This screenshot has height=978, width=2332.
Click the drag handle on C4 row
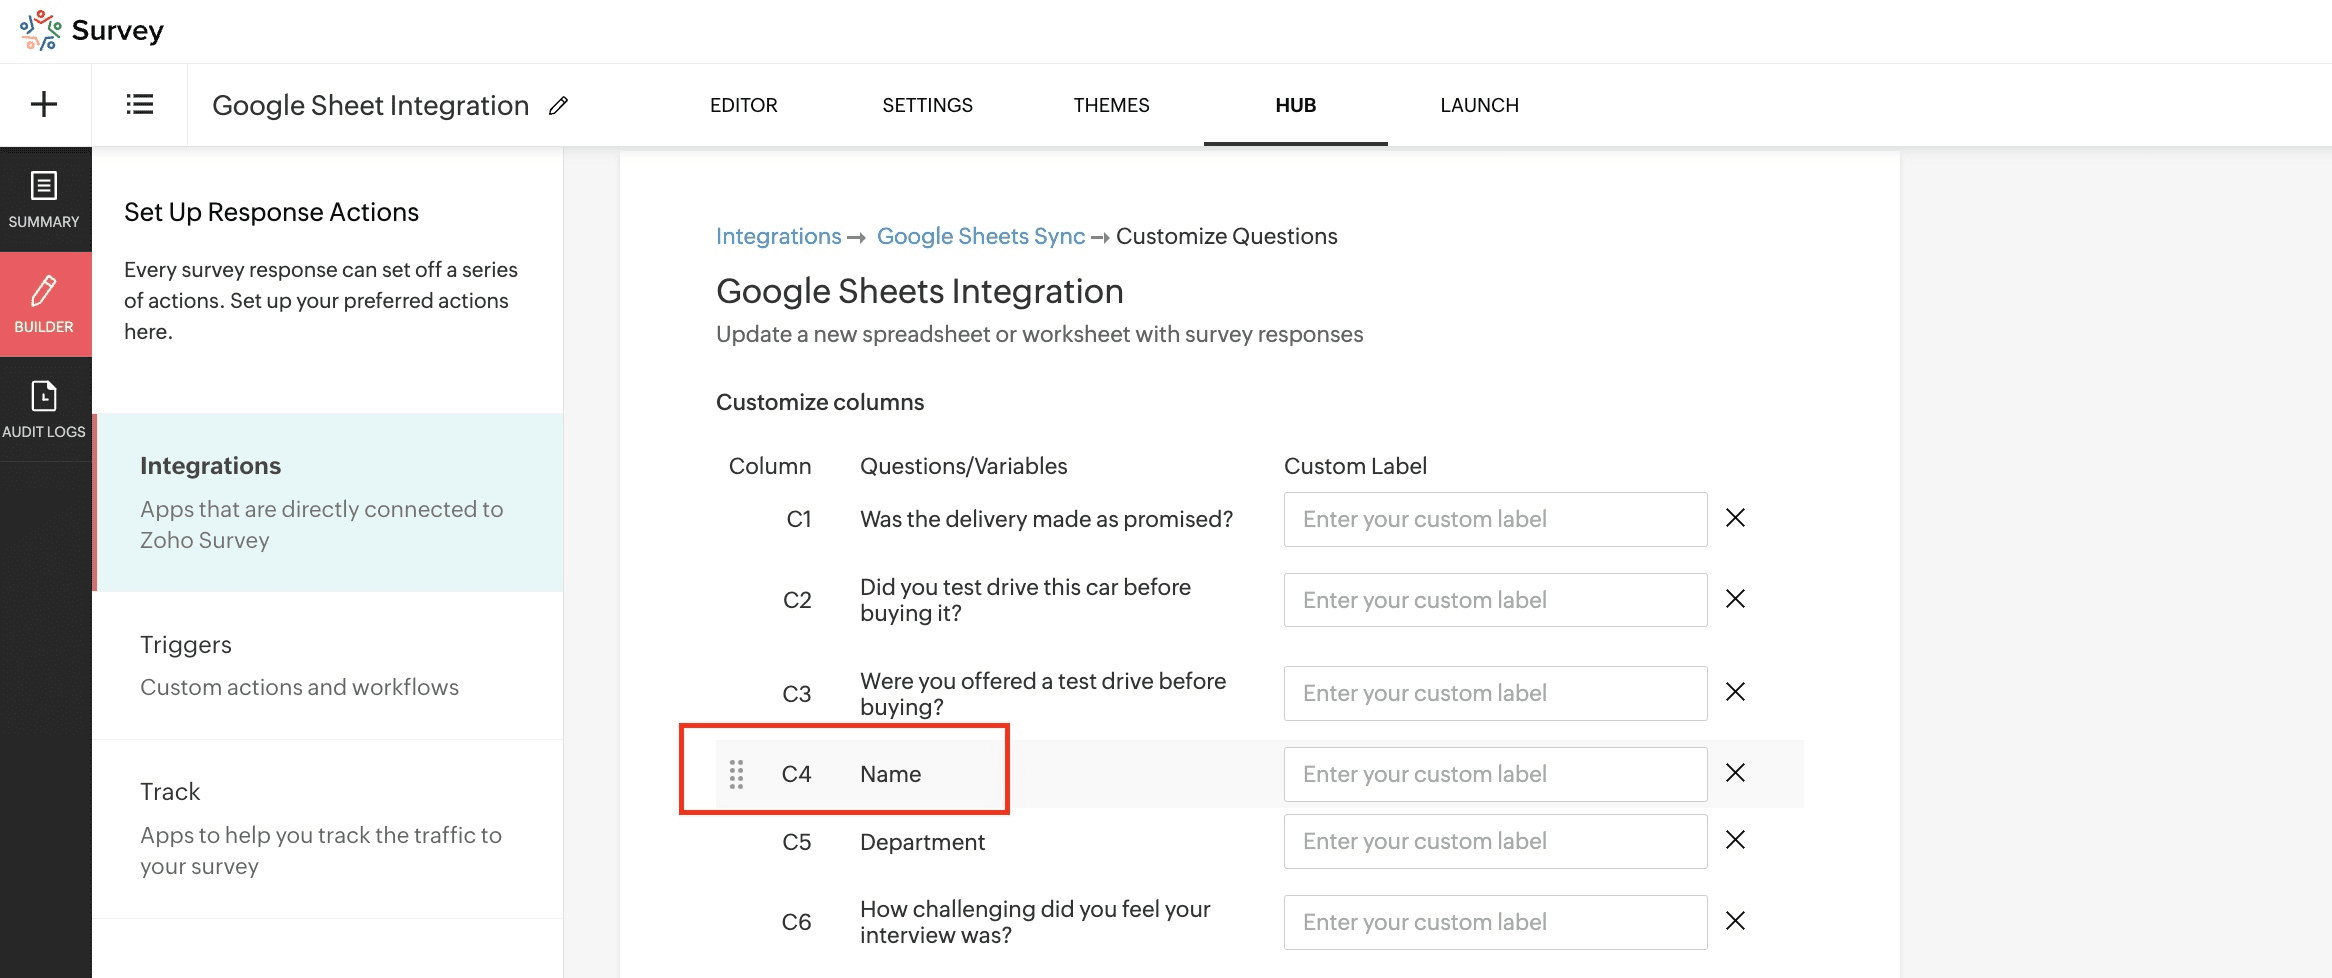pos(736,774)
